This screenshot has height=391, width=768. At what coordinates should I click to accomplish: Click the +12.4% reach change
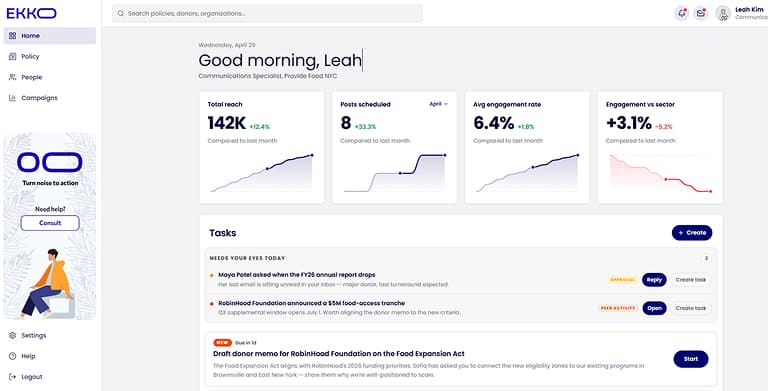[260, 126]
